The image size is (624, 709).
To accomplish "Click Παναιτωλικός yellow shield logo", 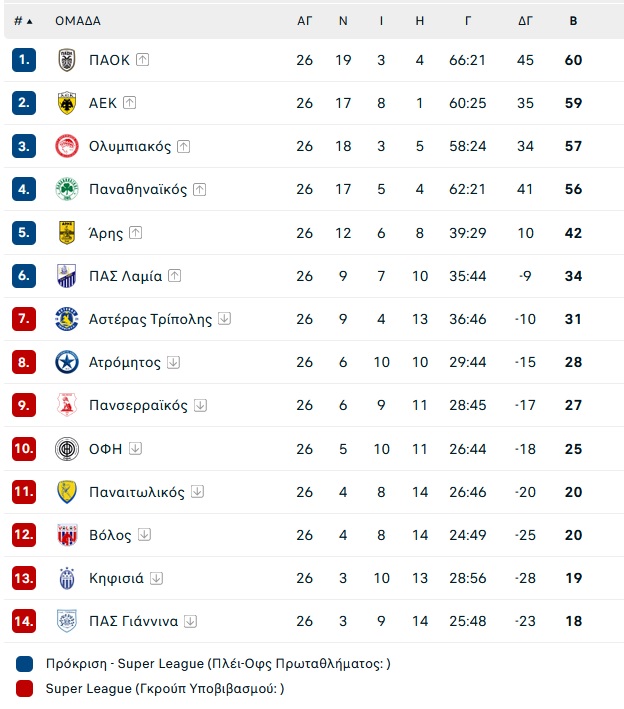I will (67, 492).
